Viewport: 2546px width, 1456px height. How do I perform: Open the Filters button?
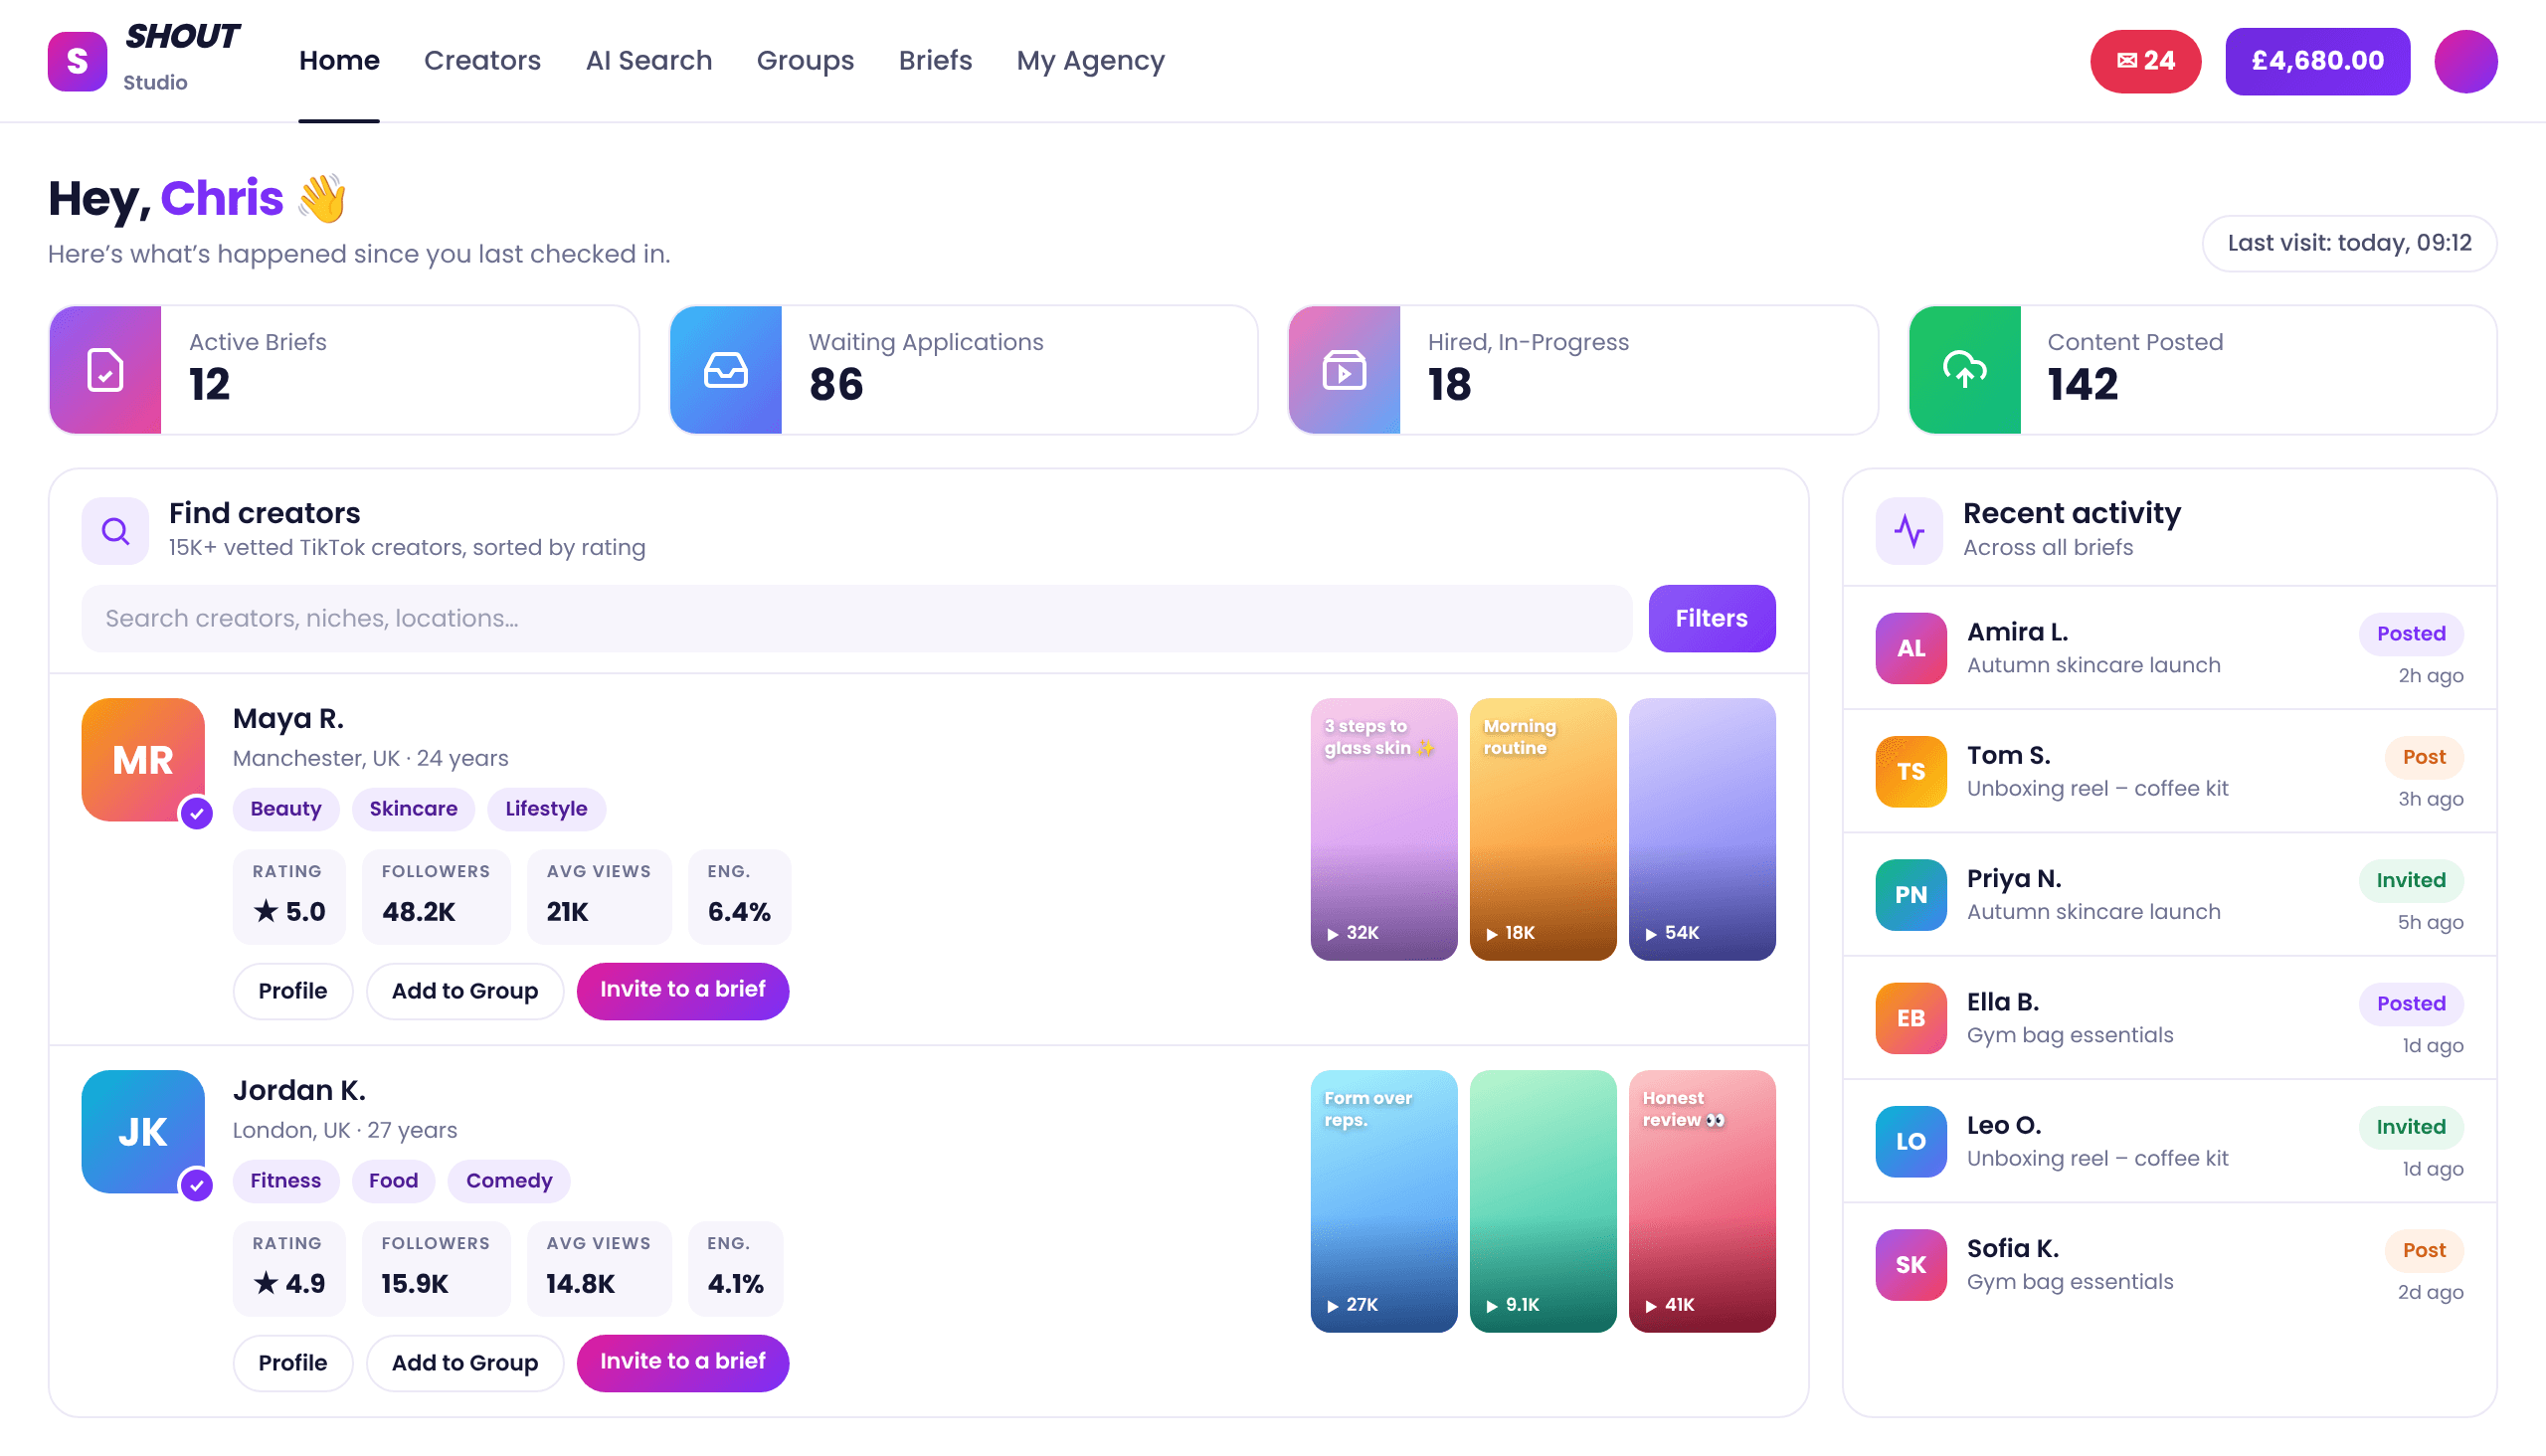(1711, 618)
